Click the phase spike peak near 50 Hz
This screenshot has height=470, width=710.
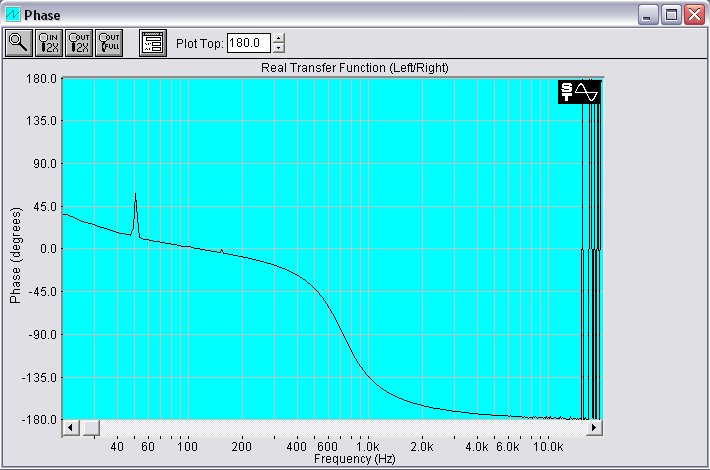click(x=135, y=194)
